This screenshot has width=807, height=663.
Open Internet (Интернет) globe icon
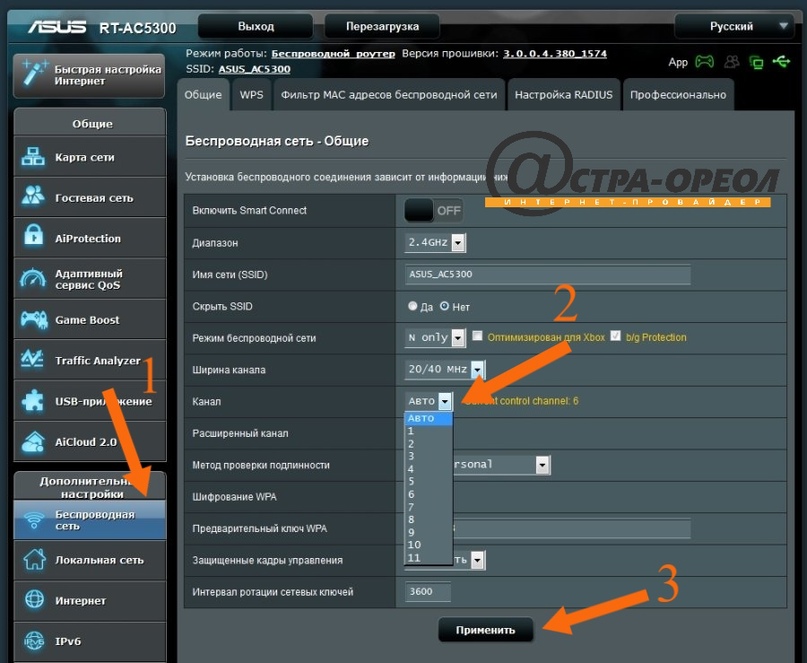[x=34, y=600]
